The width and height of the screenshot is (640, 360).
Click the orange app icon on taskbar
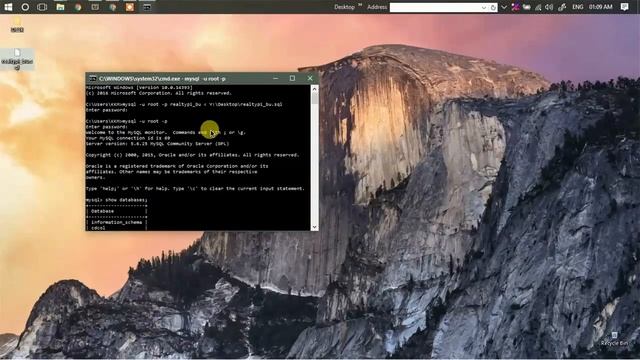[x=130, y=7]
